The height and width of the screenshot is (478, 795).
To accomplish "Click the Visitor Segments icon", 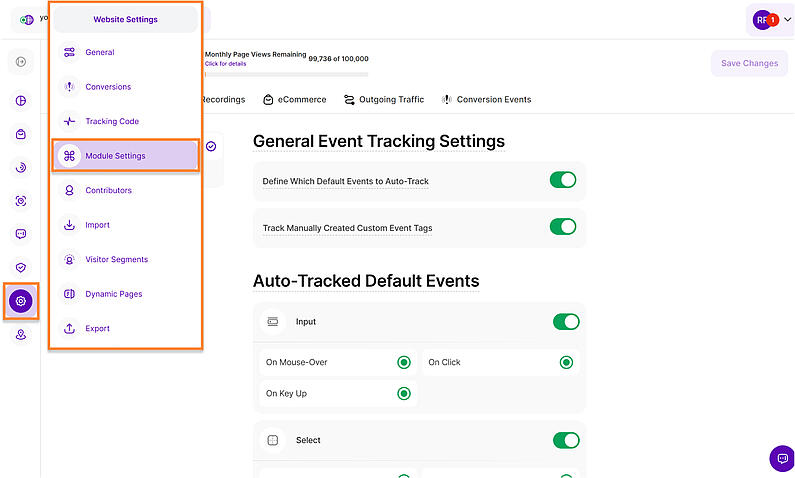I will (69, 259).
